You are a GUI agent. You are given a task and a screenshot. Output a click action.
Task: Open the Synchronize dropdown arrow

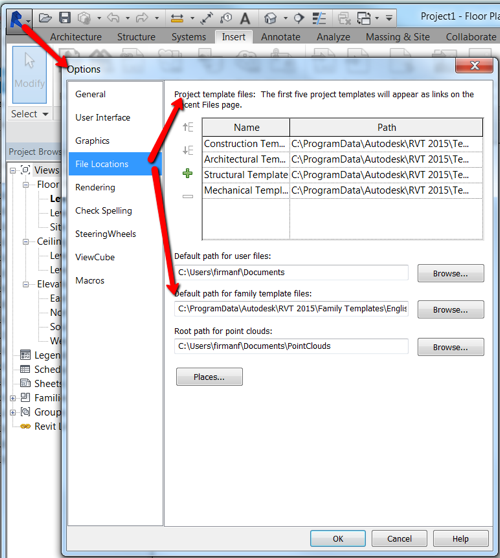click(x=99, y=18)
